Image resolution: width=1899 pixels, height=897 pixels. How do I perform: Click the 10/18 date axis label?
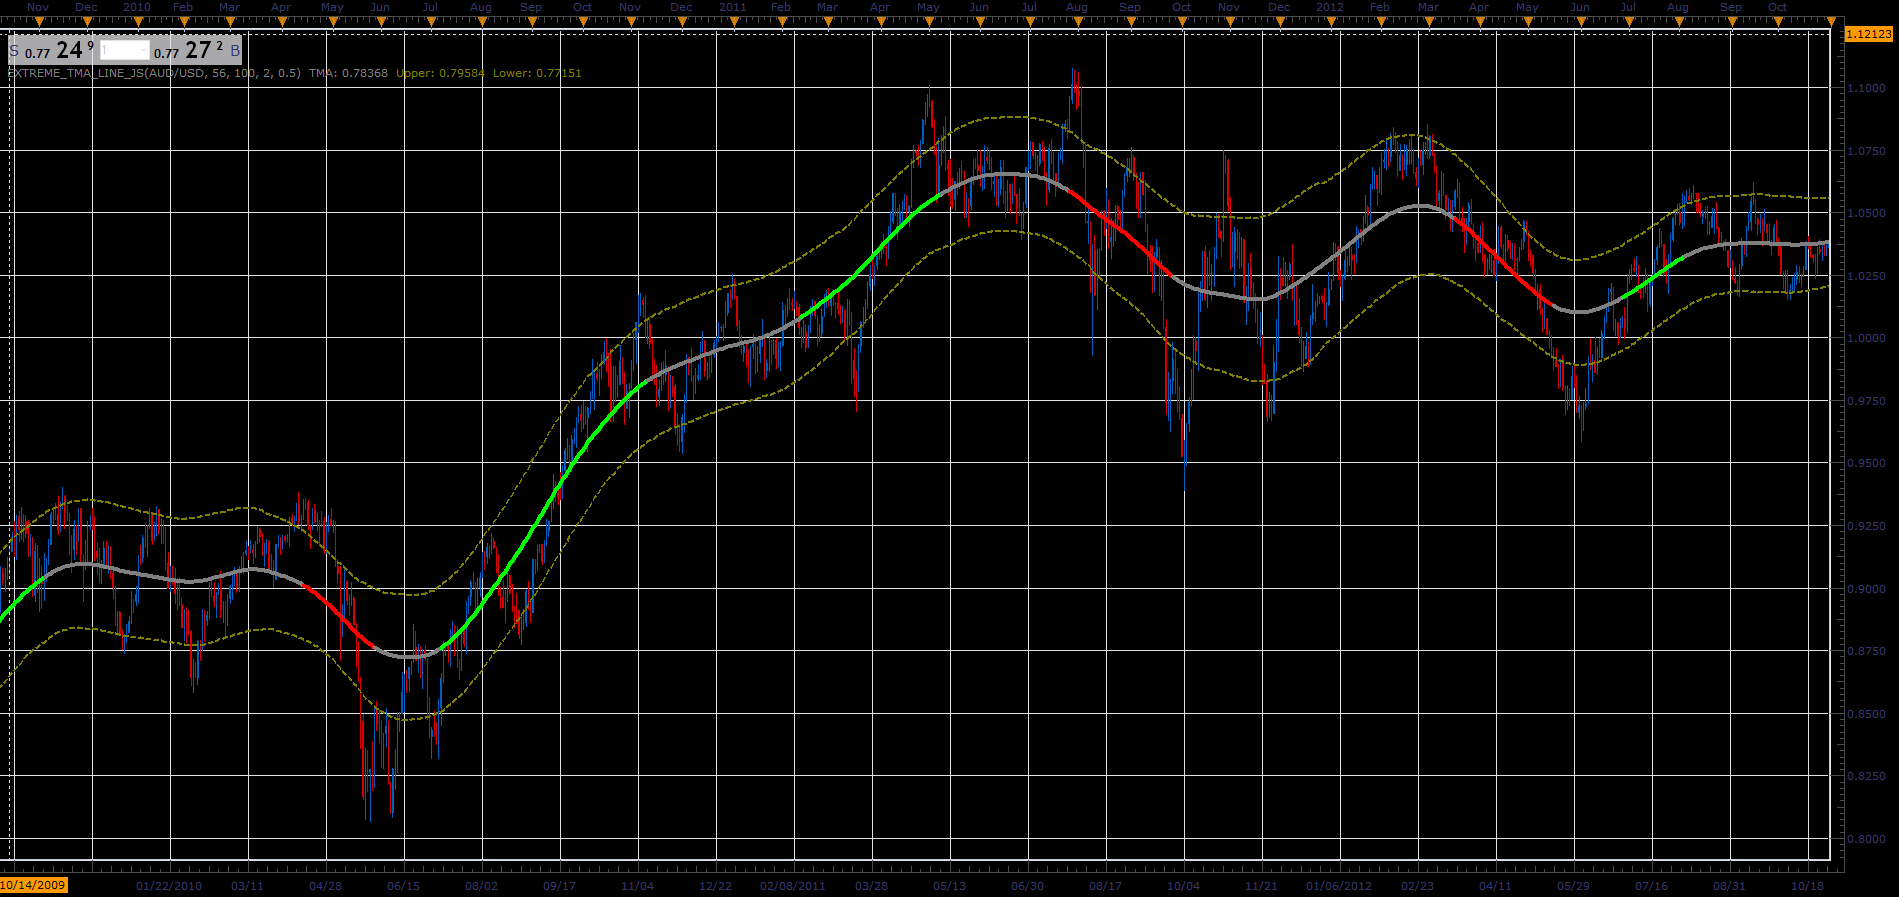(1807, 886)
